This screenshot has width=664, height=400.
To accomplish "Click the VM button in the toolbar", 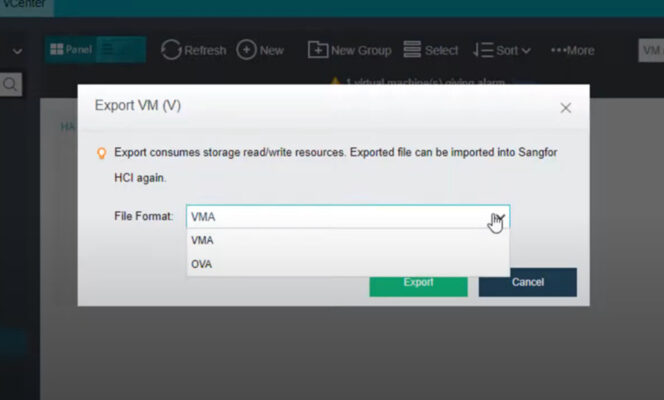I will pyautogui.click(x=651, y=50).
